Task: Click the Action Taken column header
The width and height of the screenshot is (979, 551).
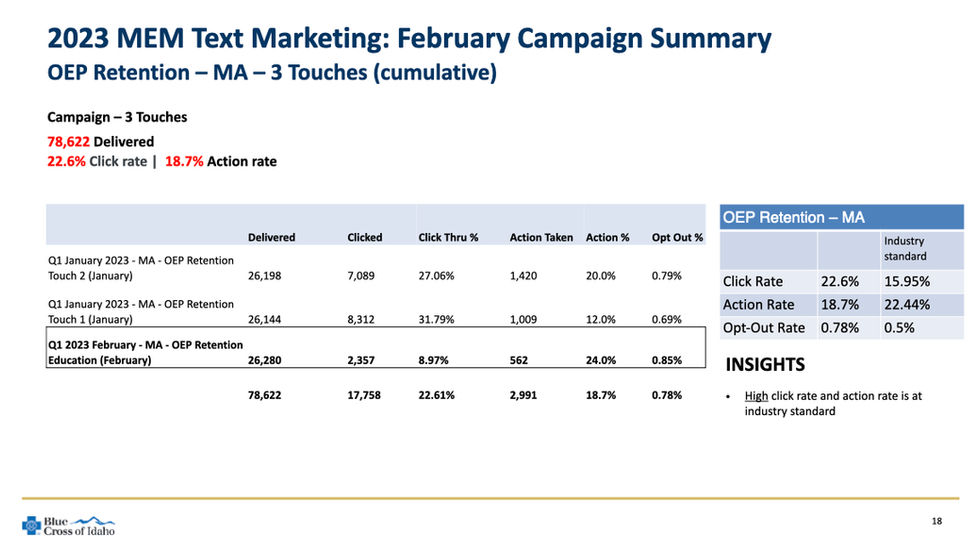Action: click(541, 238)
